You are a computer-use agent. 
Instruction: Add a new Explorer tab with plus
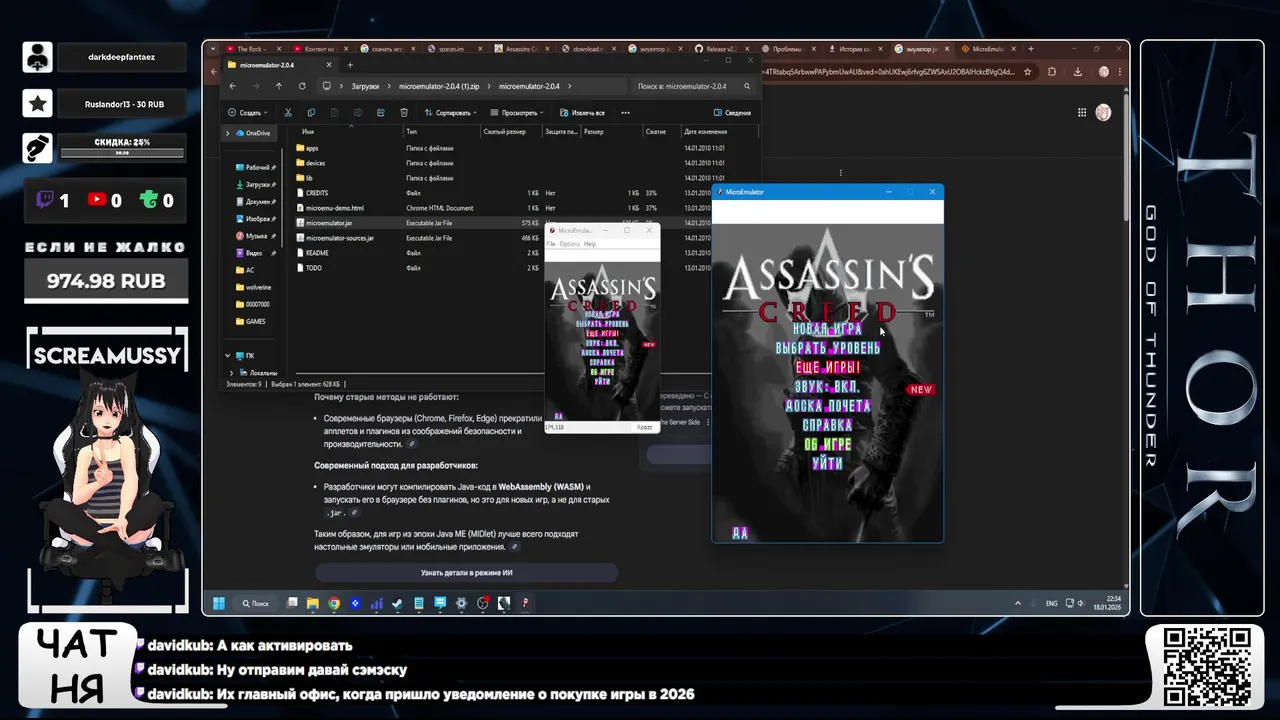(x=350, y=65)
